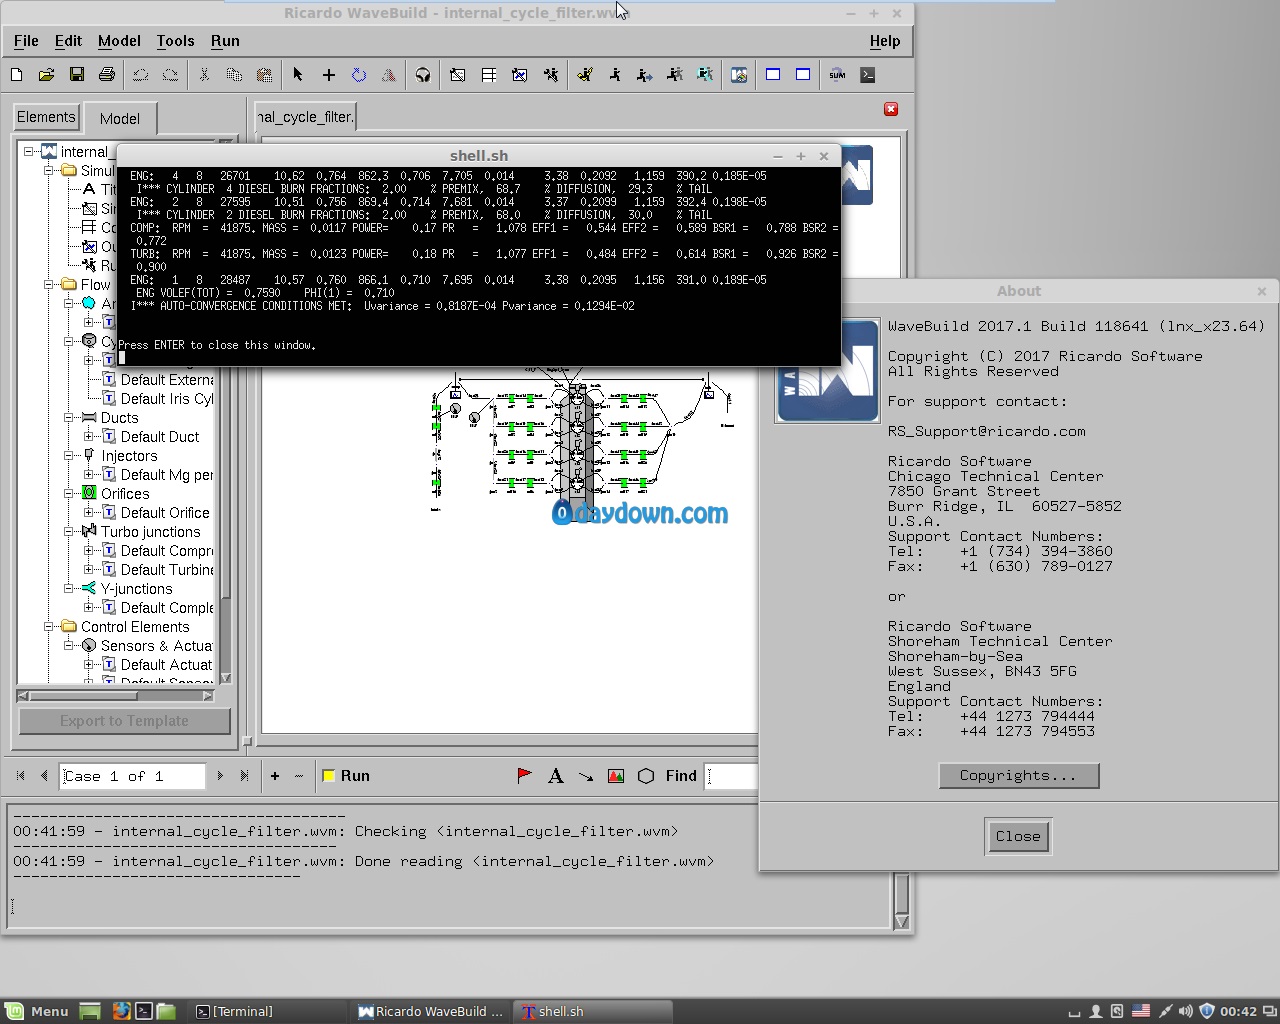This screenshot has height=1024, width=1280.
Task: Open the Tools menu
Action: coord(175,41)
